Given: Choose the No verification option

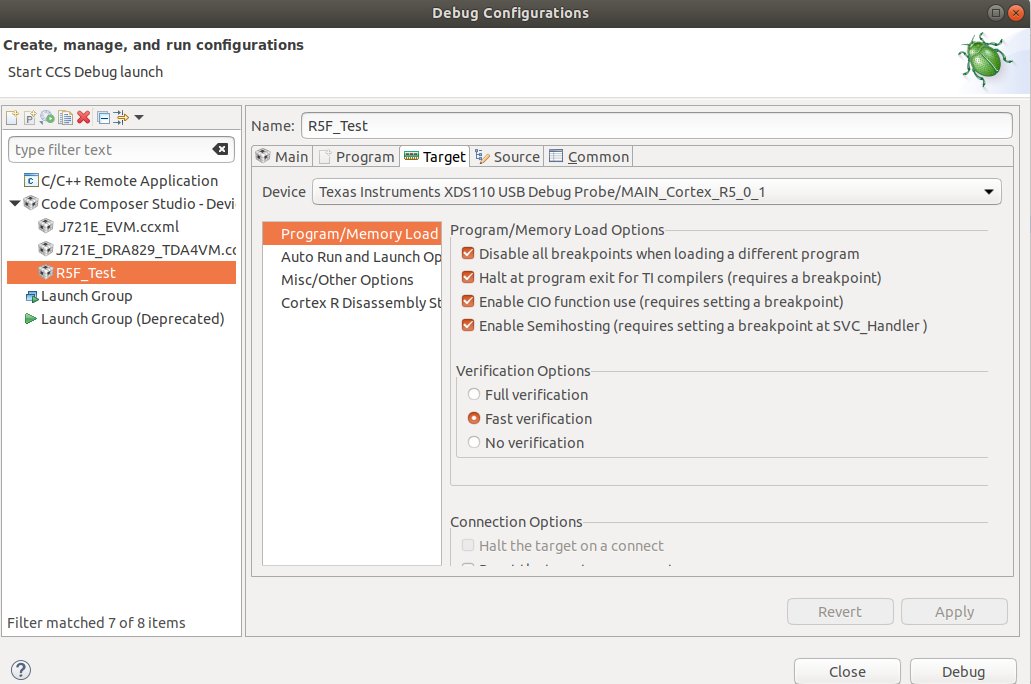Looking at the screenshot, I should click(474, 443).
